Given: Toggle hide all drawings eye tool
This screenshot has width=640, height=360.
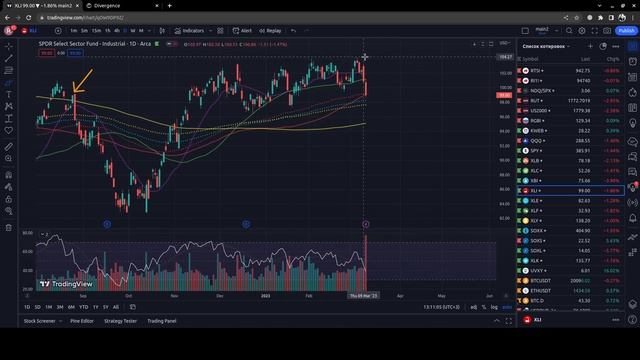Looking at the screenshot, I should [9, 211].
